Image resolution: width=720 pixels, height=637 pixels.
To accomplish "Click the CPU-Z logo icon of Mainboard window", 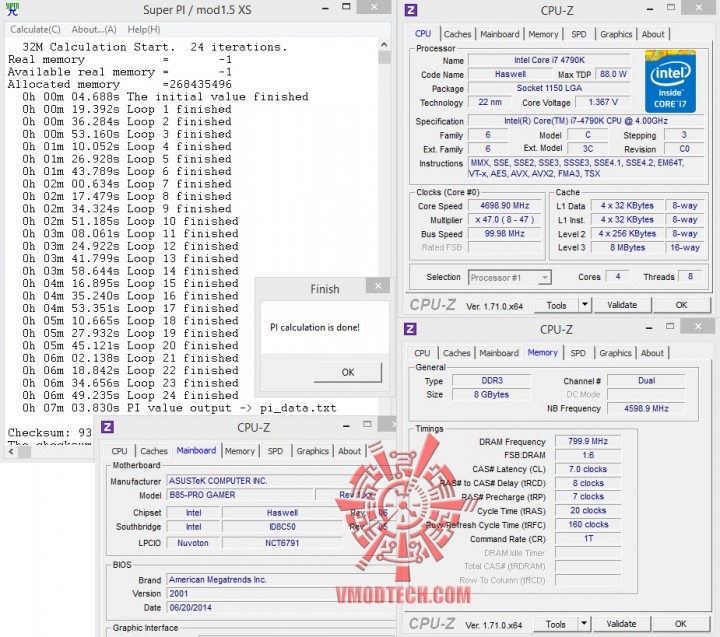I will [x=107, y=427].
